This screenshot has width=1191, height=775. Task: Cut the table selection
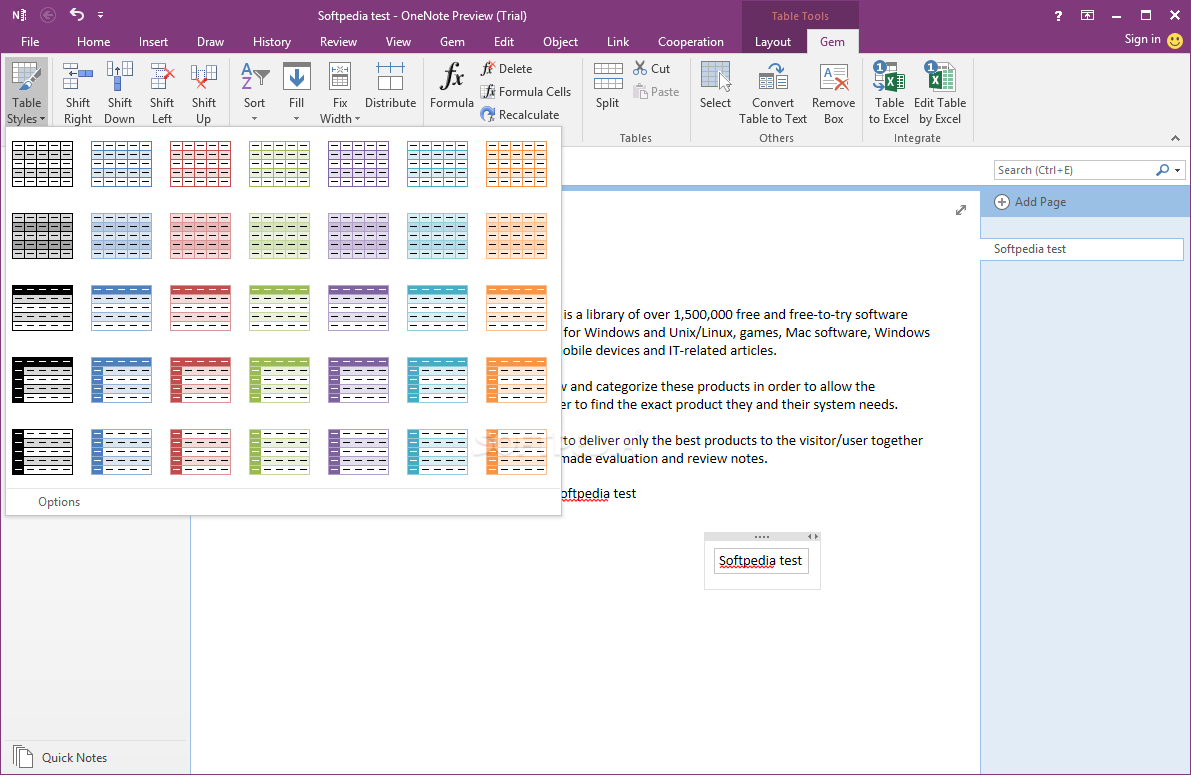click(x=652, y=68)
